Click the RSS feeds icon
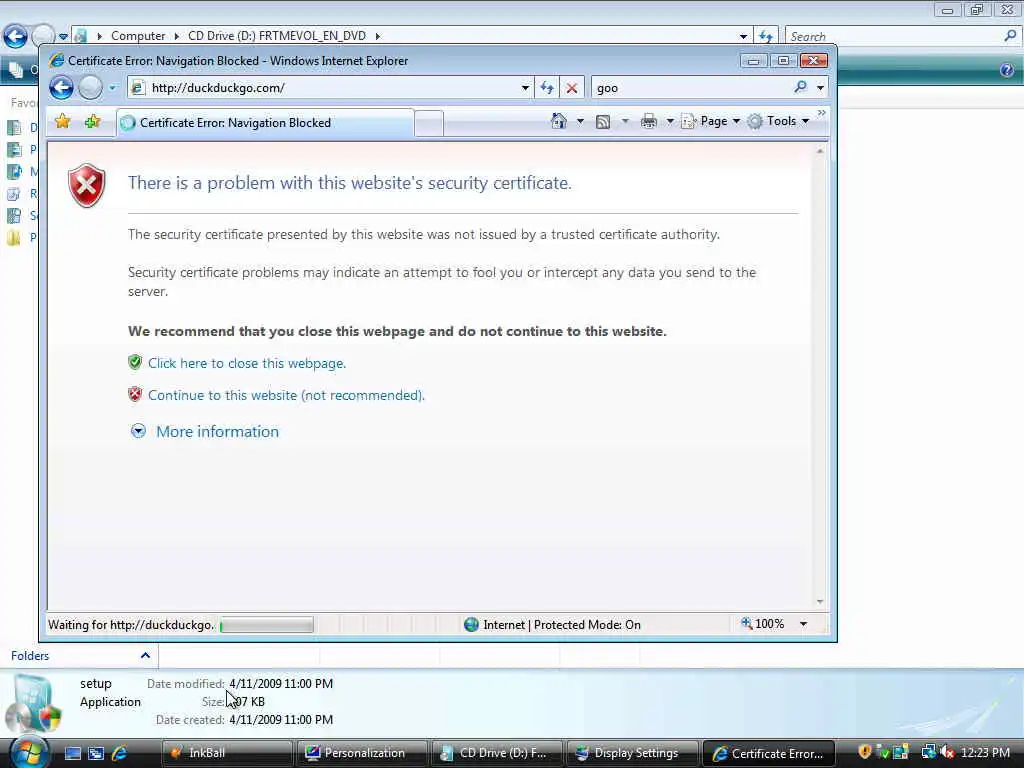Screen dimensions: 1024x768 (x=603, y=121)
